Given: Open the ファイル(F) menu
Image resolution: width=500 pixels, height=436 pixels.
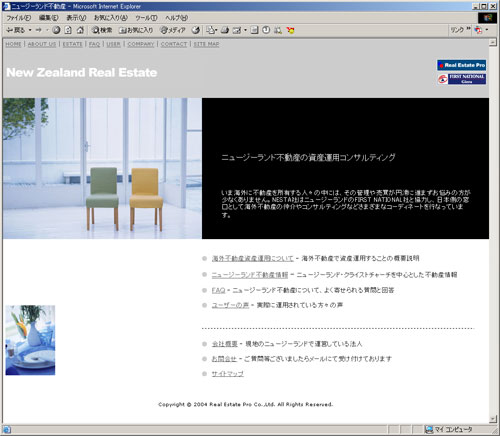Looking at the screenshot, I should (x=19, y=18).
